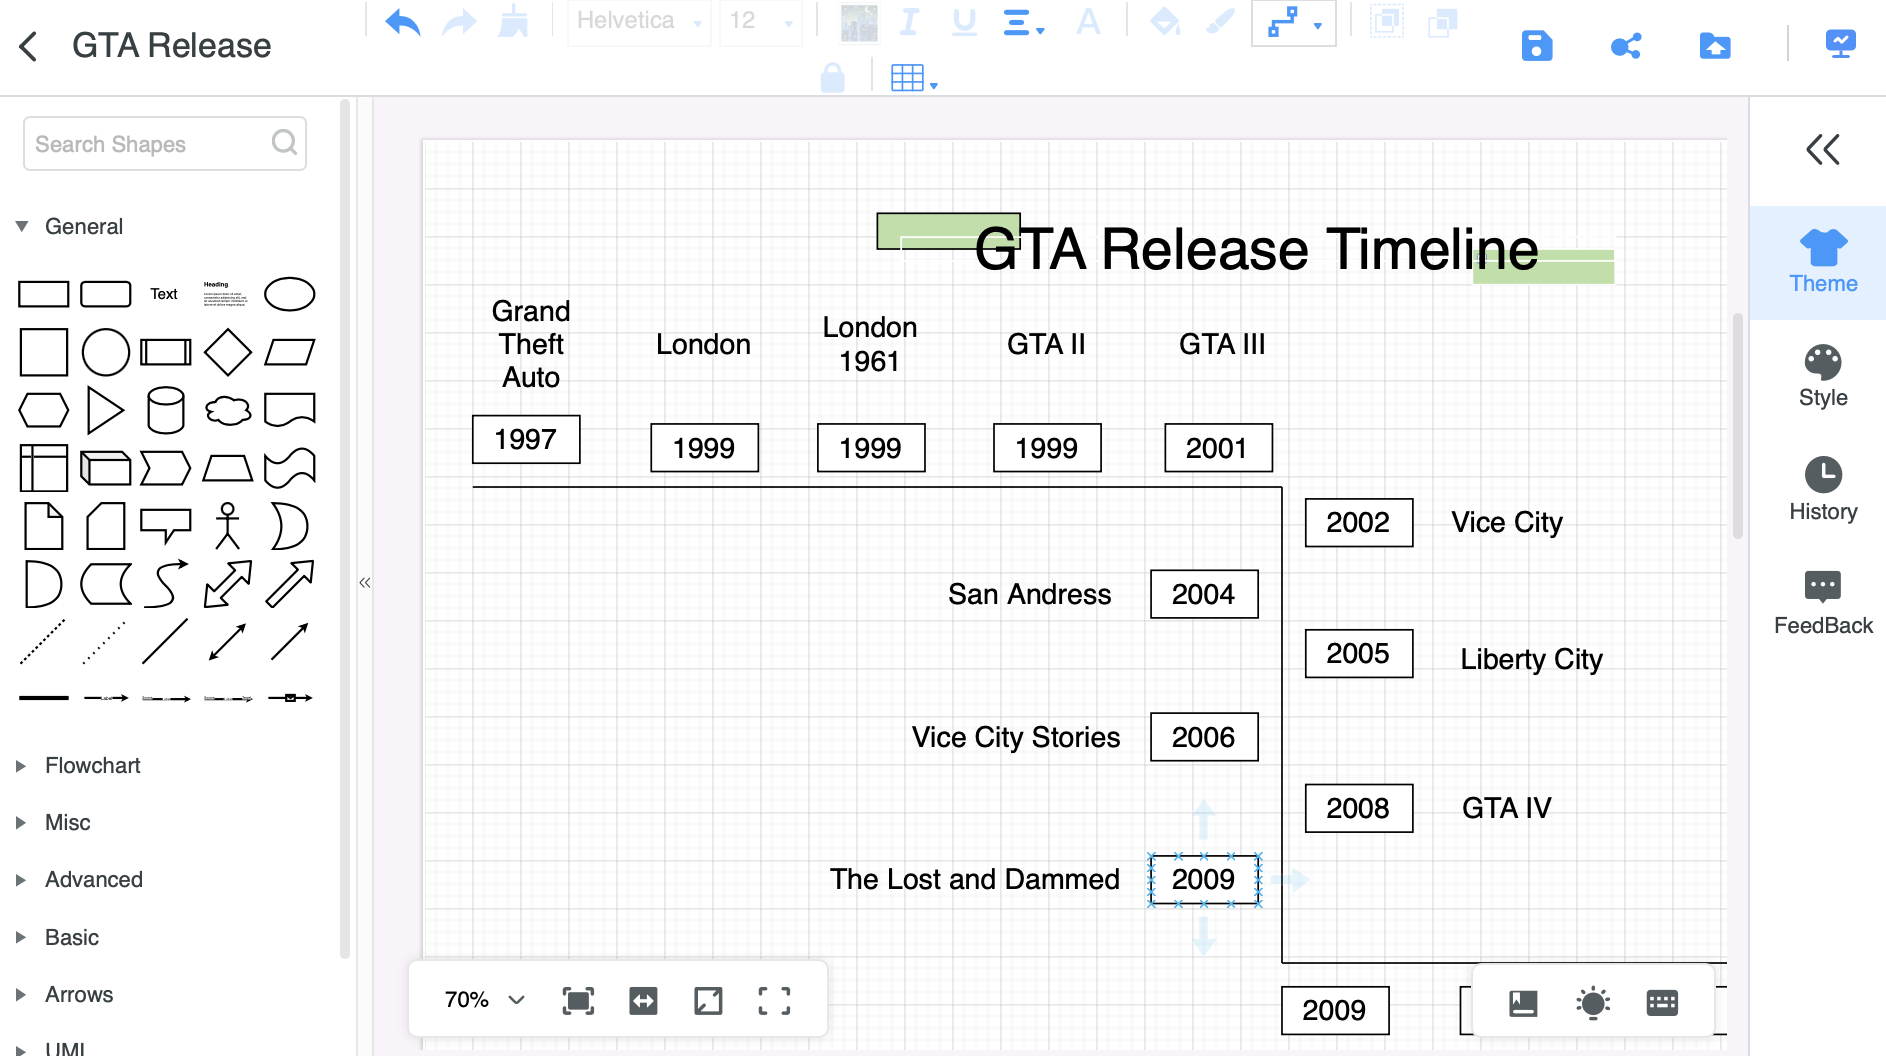This screenshot has width=1886, height=1056.
Task: Export the diagram to a folder
Action: [1715, 46]
